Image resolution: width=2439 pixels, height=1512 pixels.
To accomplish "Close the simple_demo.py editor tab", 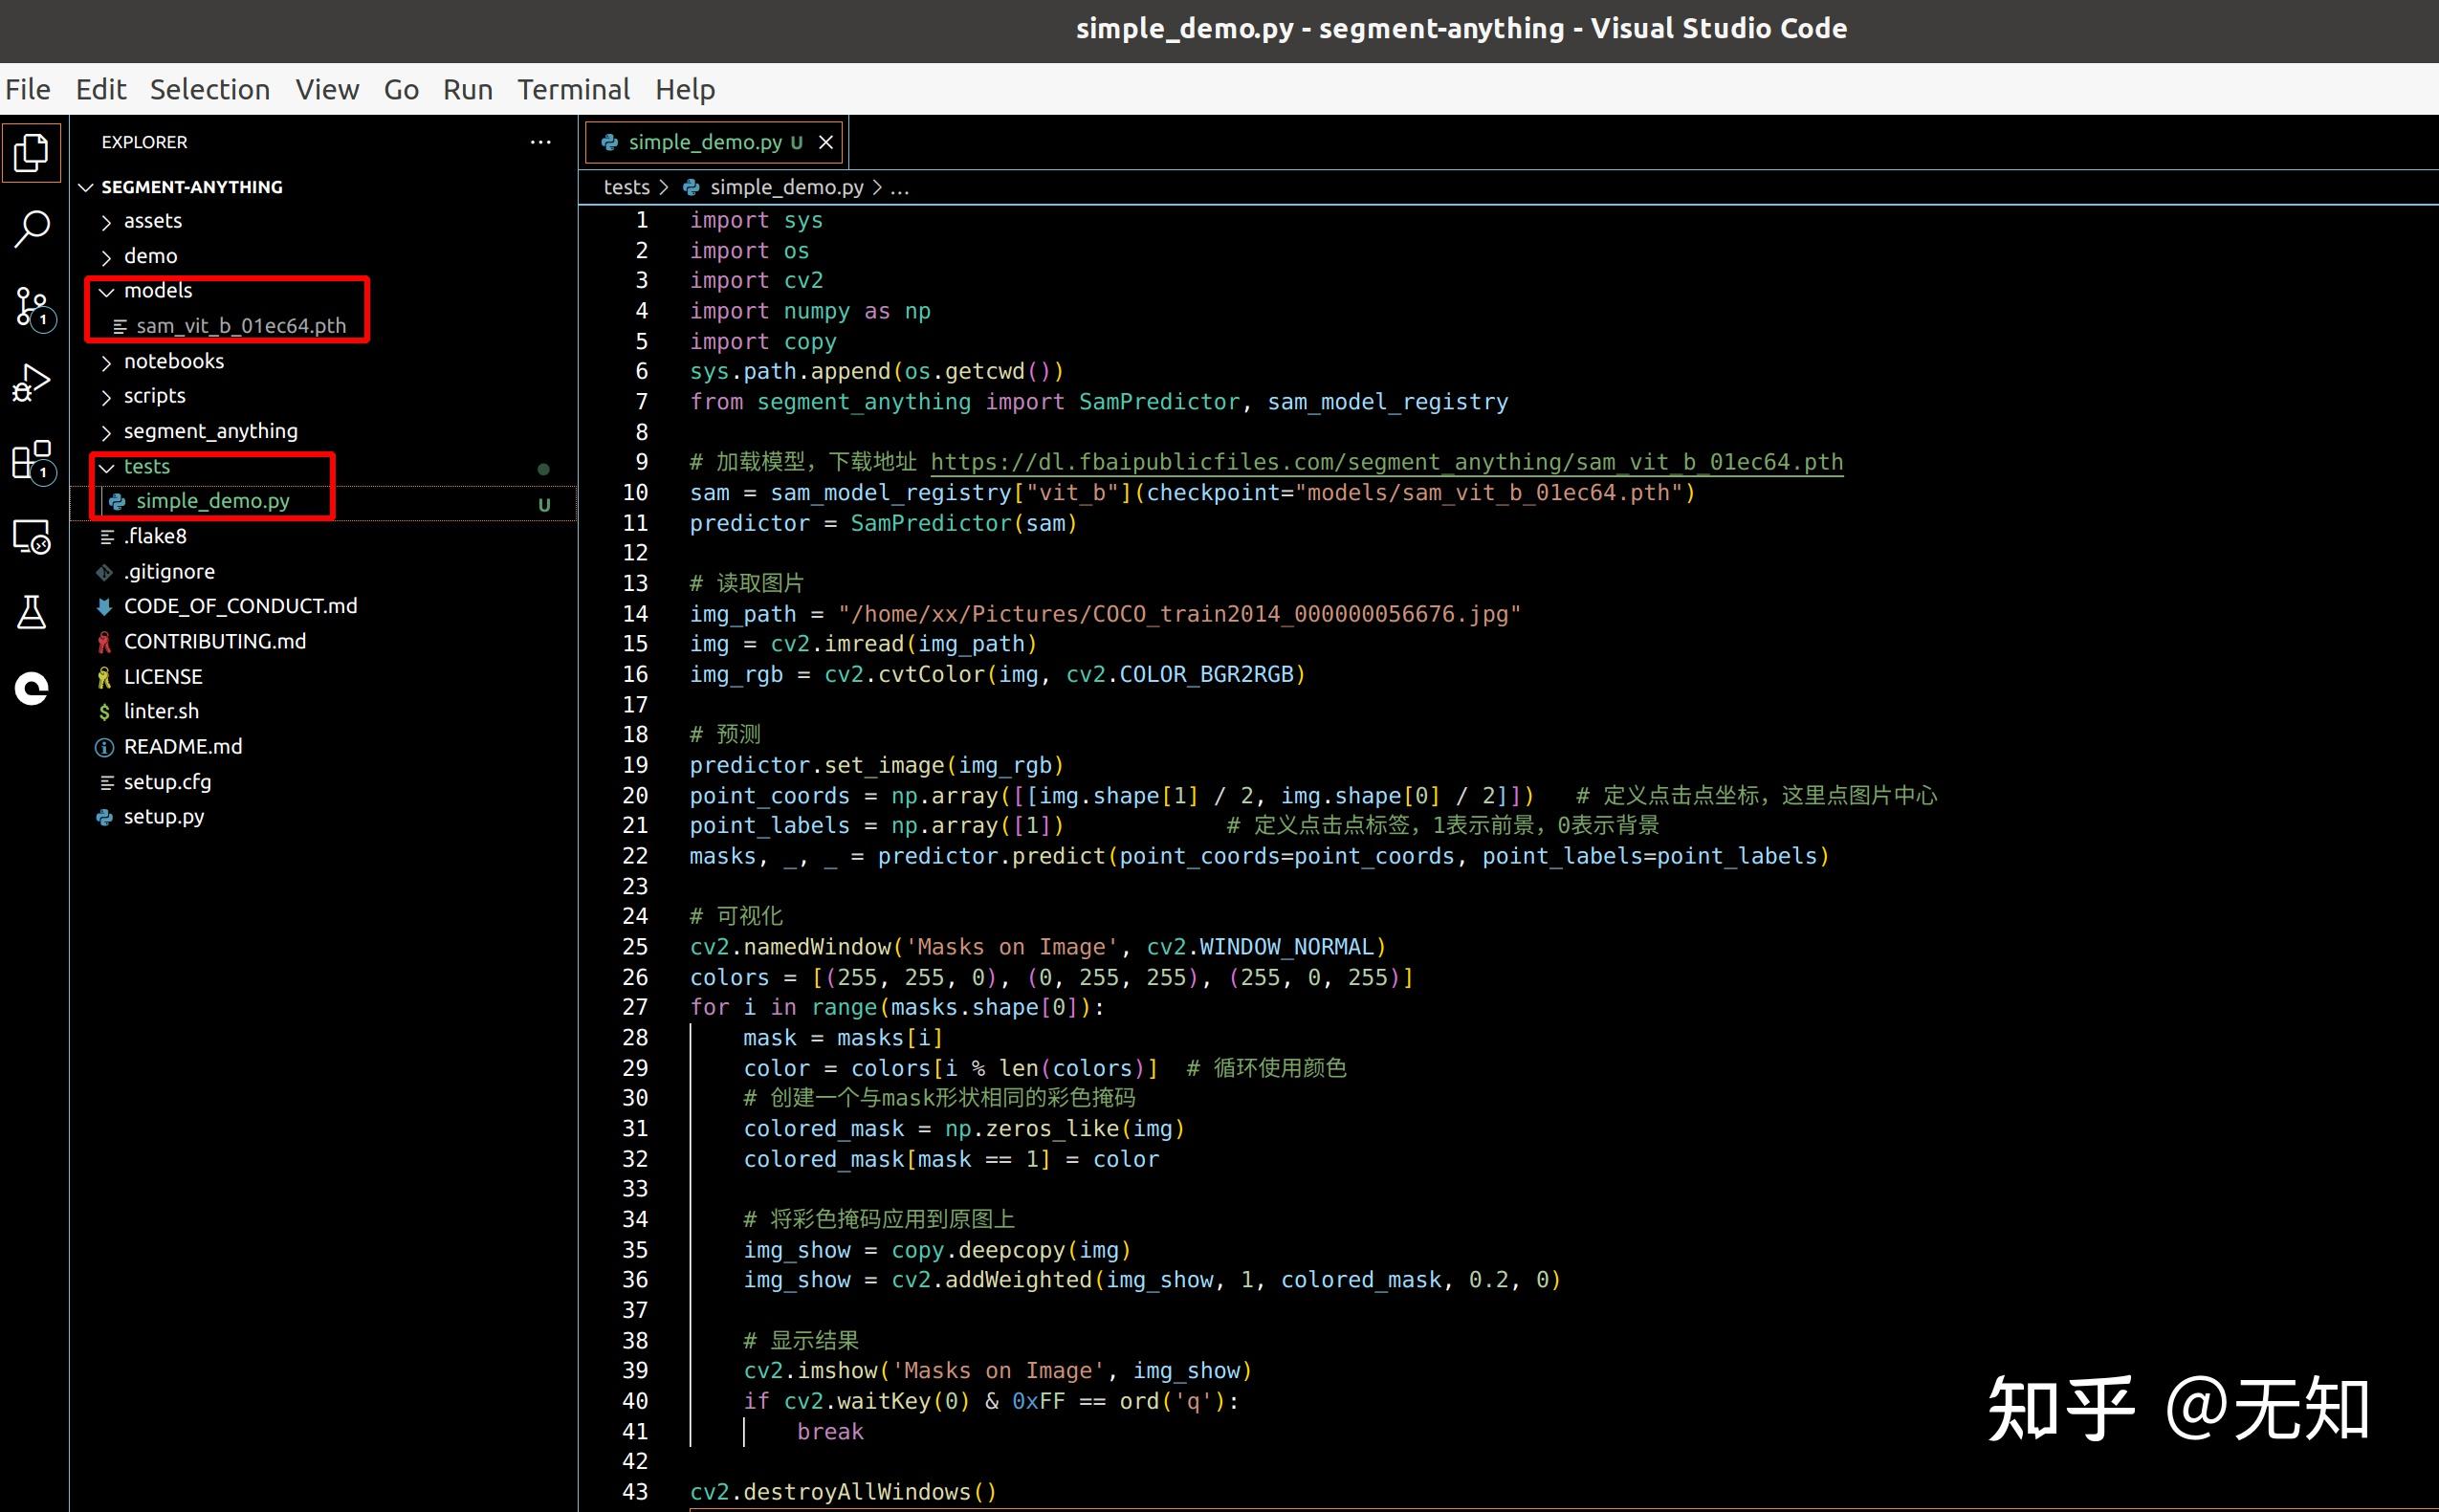I will point(826,142).
